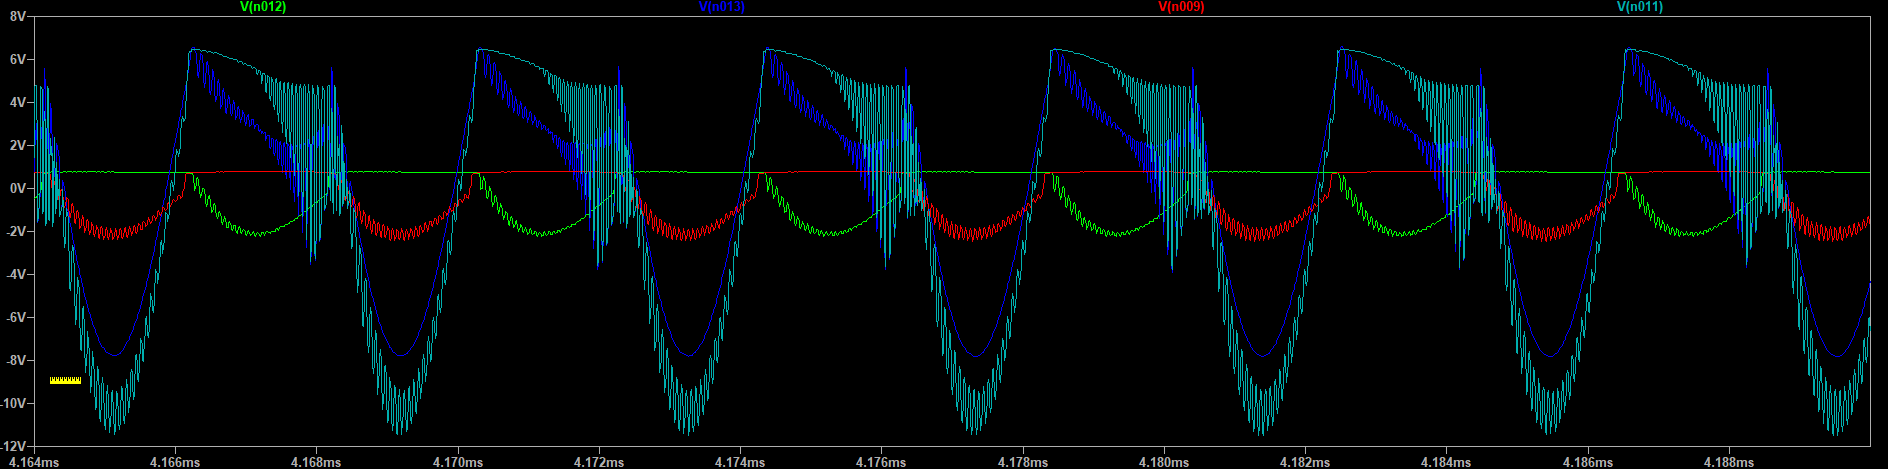Click the 4.188ms time axis label
This screenshot has width=1888, height=469.
click(x=1728, y=462)
